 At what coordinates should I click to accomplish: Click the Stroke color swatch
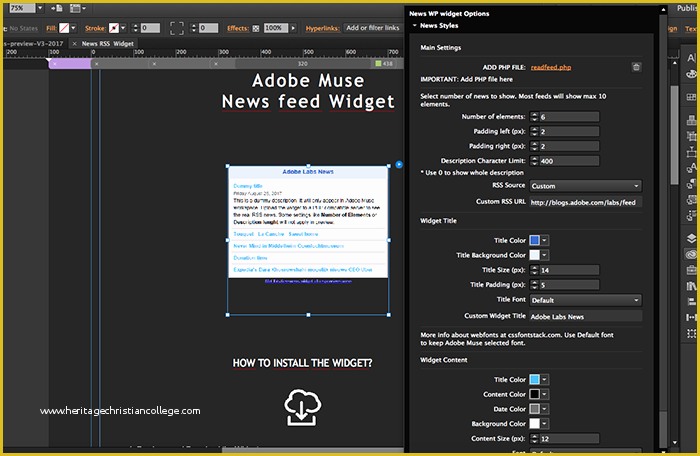pos(114,28)
